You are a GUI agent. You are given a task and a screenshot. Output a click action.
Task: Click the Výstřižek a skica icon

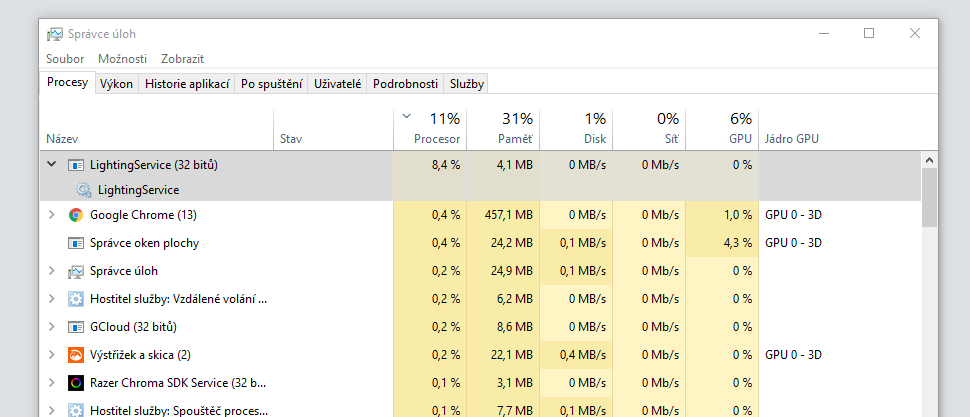tap(76, 355)
